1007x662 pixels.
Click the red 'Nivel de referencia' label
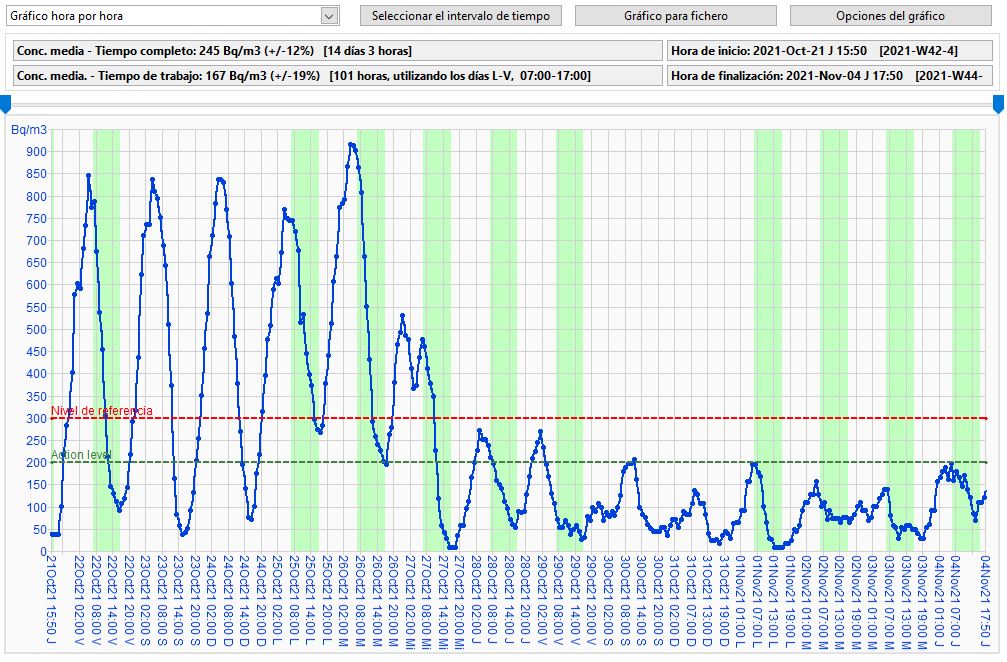102,411
